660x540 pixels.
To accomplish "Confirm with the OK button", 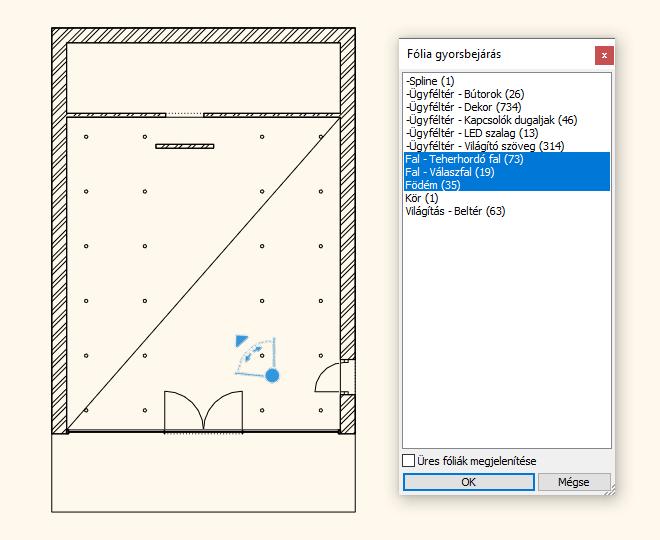I will (468, 482).
